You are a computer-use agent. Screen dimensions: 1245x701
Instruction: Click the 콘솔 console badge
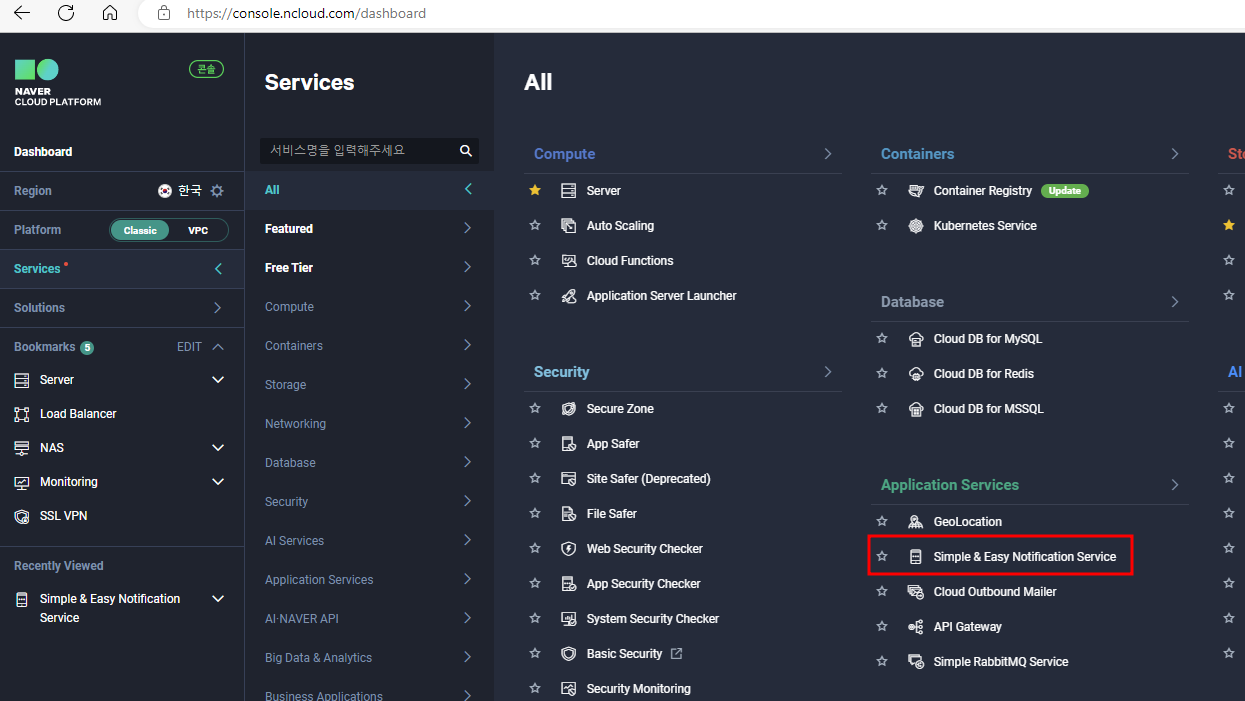coord(206,69)
